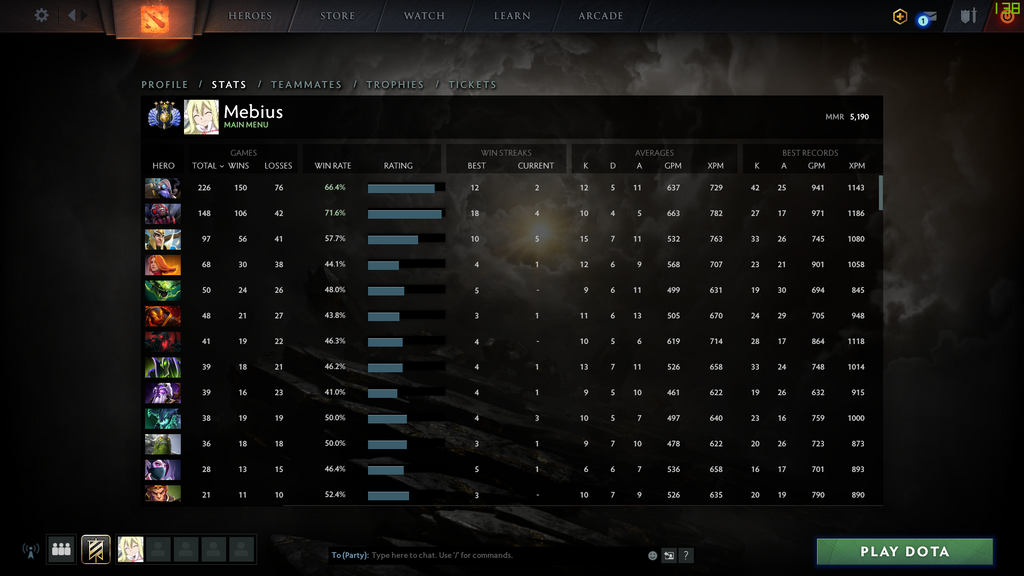Sort by Win Rate column header
1024x576 pixels.
pyautogui.click(x=333, y=166)
